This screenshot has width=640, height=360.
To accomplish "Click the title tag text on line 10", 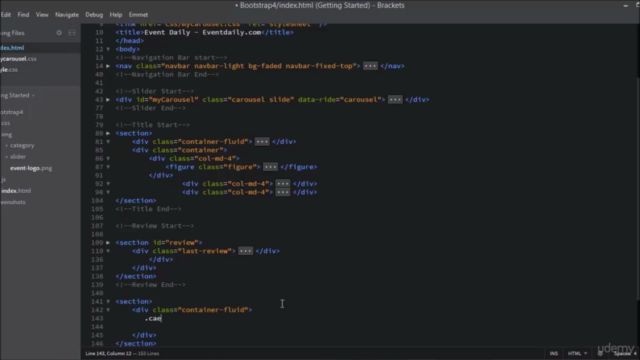I will click(x=204, y=33).
